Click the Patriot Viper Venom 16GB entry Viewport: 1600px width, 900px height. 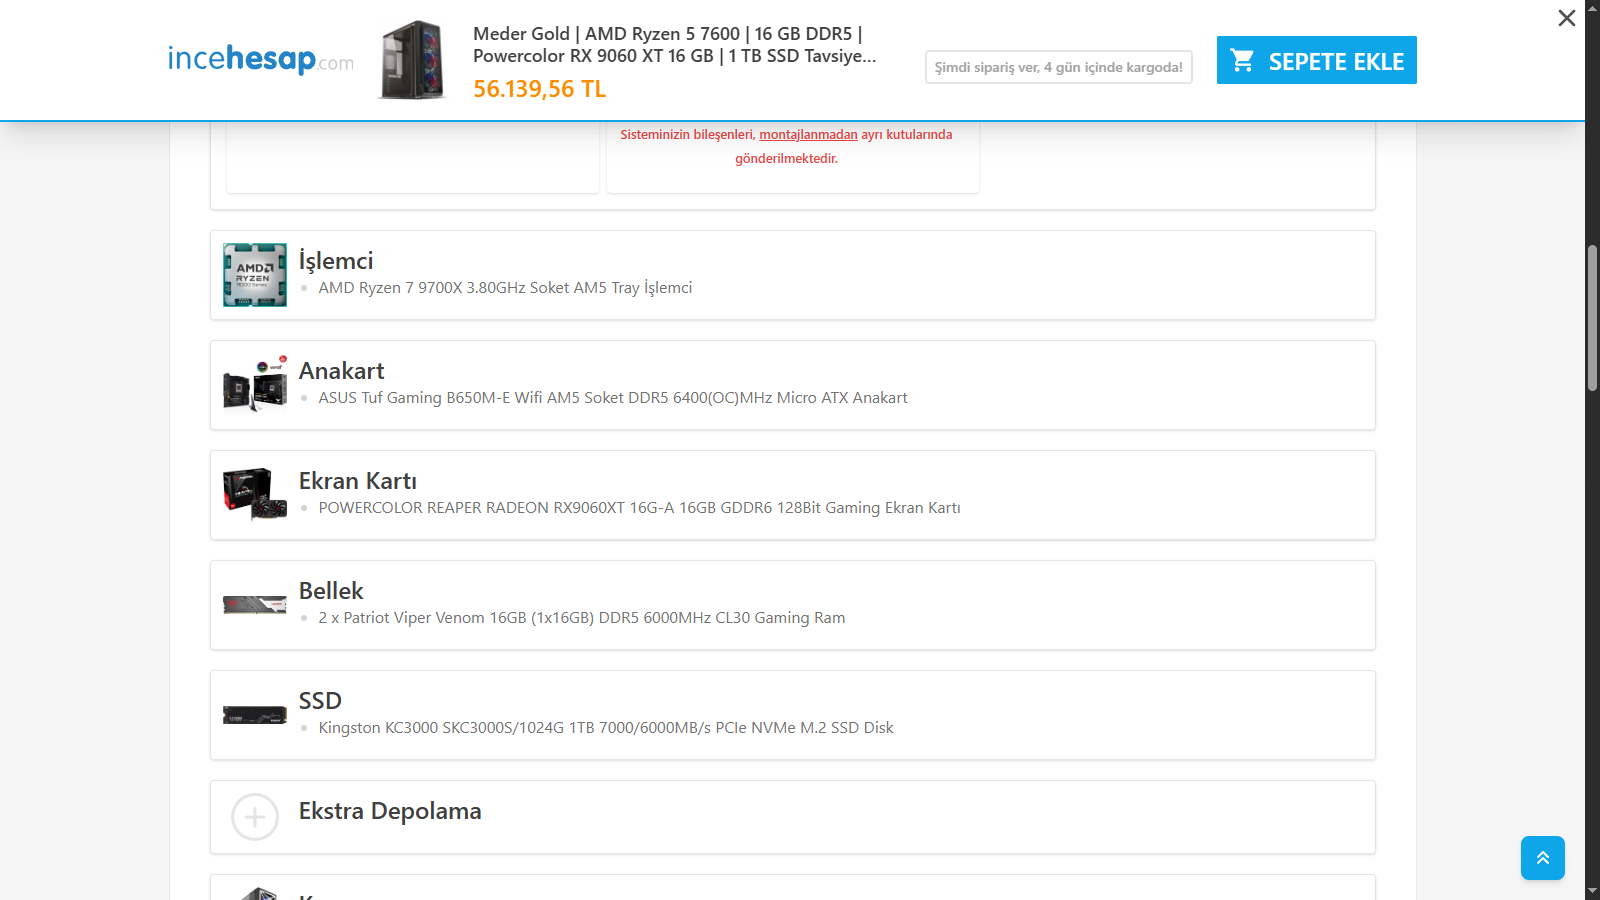pyautogui.click(x=582, y=618)
